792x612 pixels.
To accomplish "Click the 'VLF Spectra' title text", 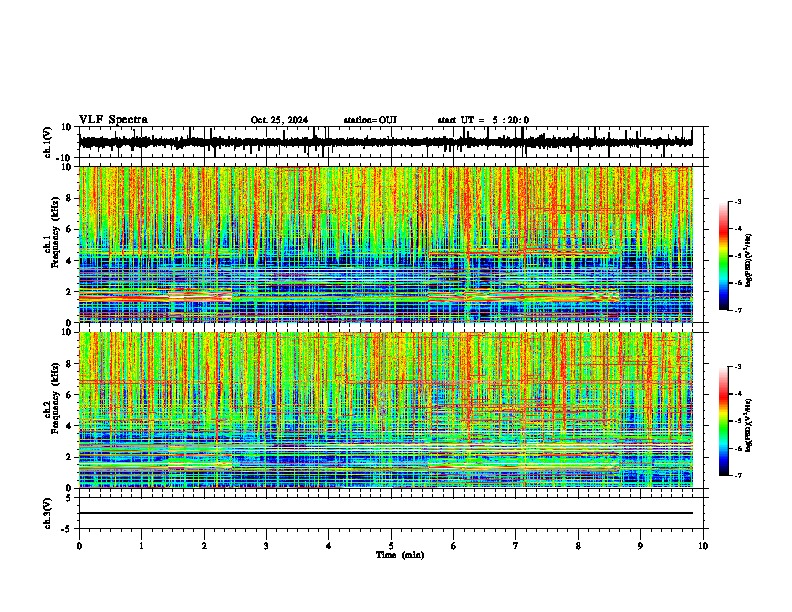I will 113,120.
